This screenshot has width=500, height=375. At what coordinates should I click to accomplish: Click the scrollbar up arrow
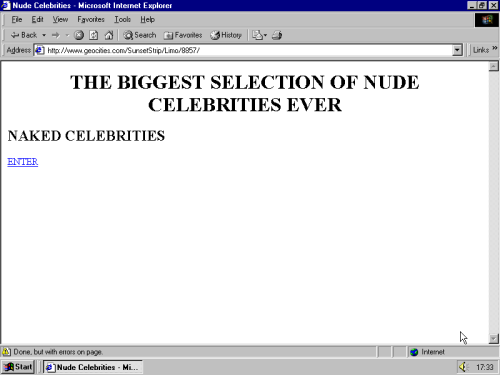tap(493, 66)
